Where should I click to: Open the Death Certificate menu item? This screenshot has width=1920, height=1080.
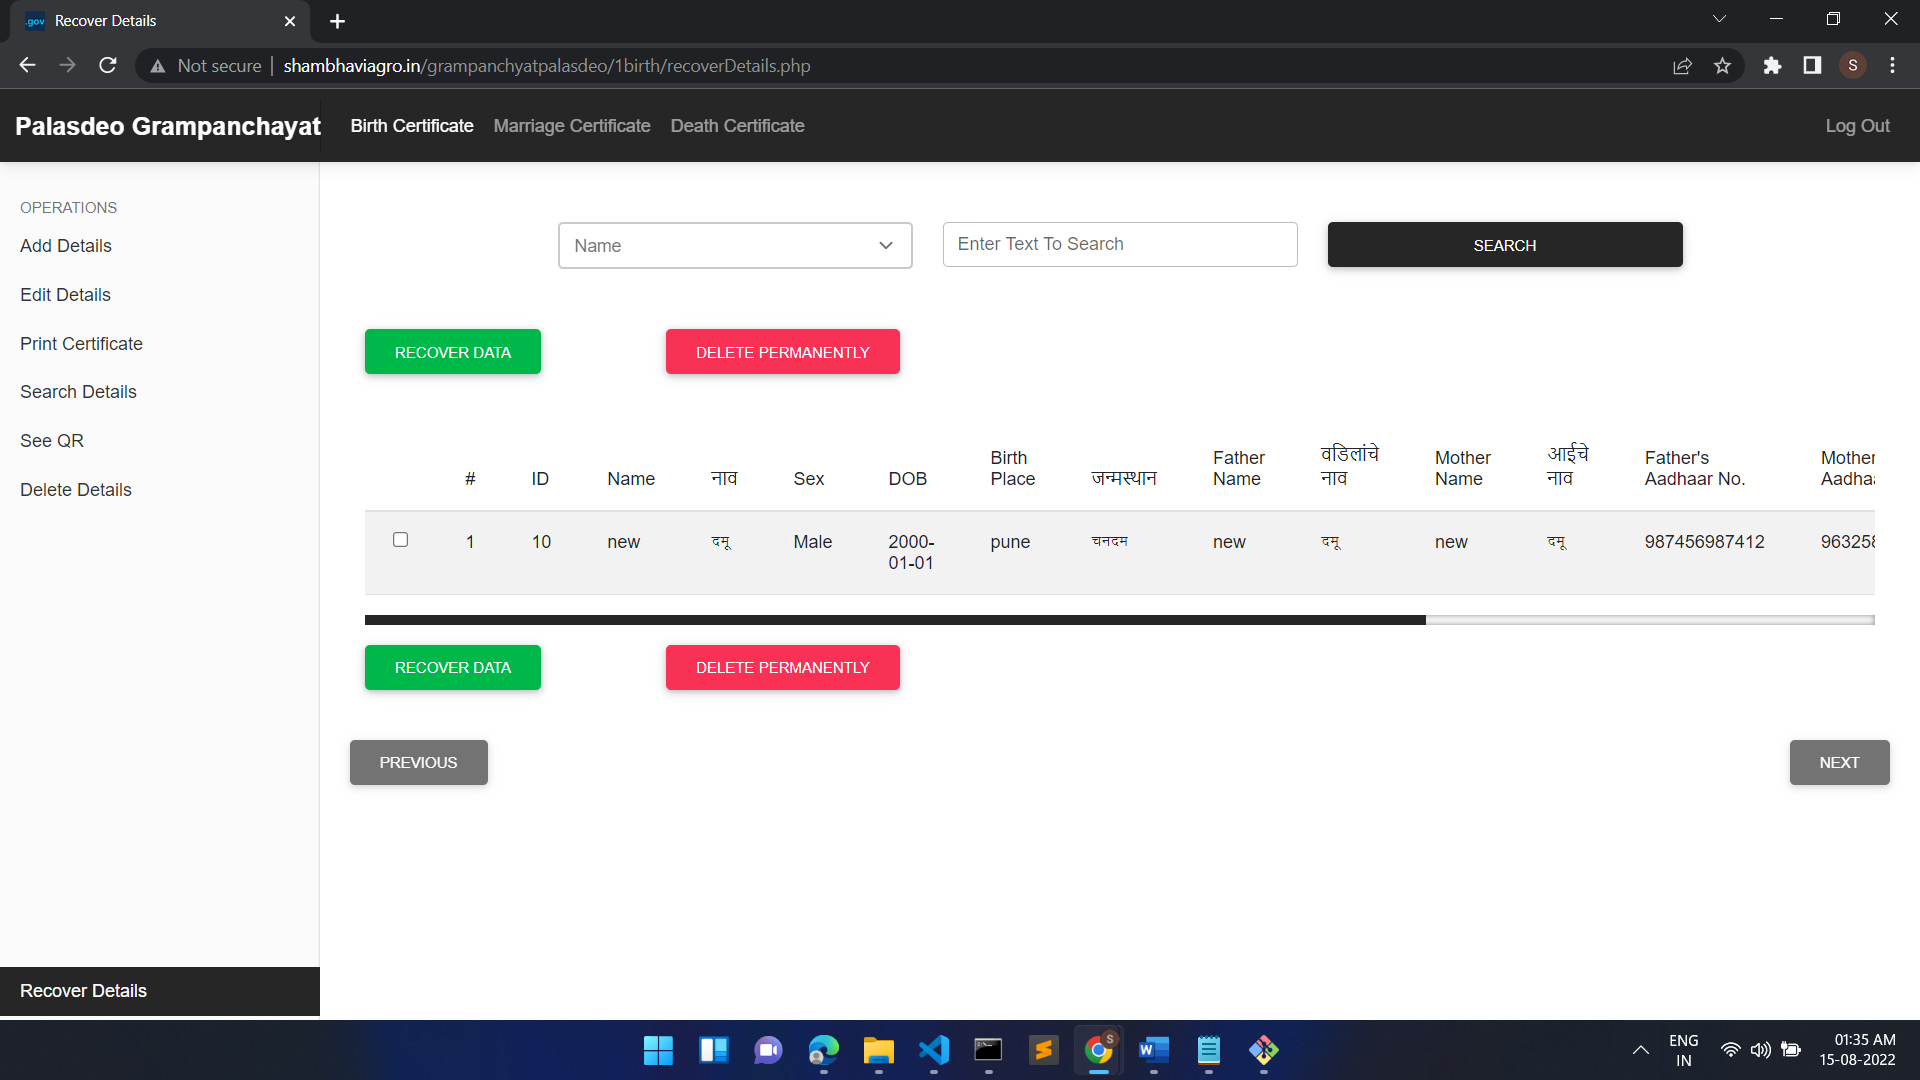point(737,126)
